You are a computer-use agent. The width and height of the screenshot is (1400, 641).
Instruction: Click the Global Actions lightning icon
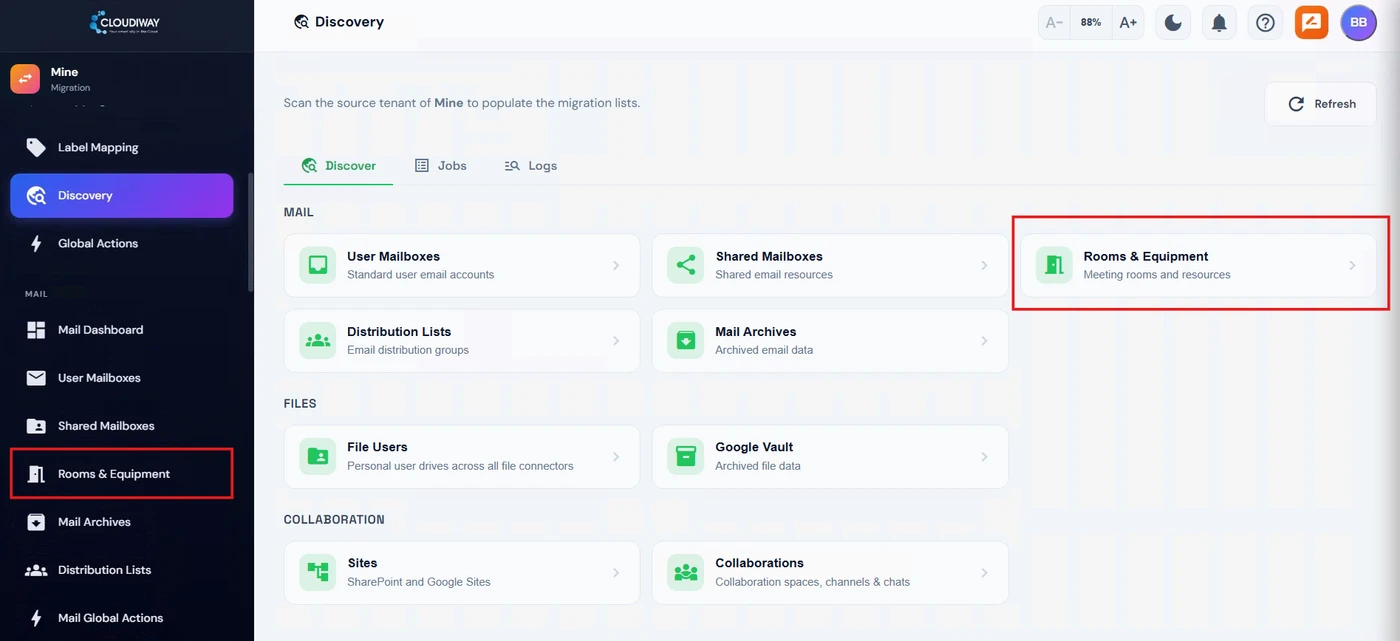coord(36,243)
